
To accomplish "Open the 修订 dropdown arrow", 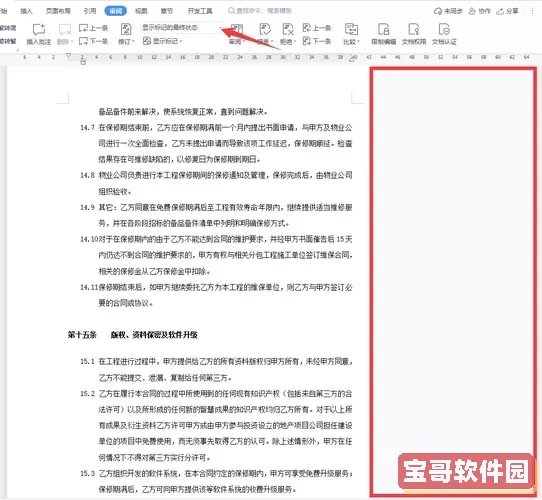I will coord(134,42).
